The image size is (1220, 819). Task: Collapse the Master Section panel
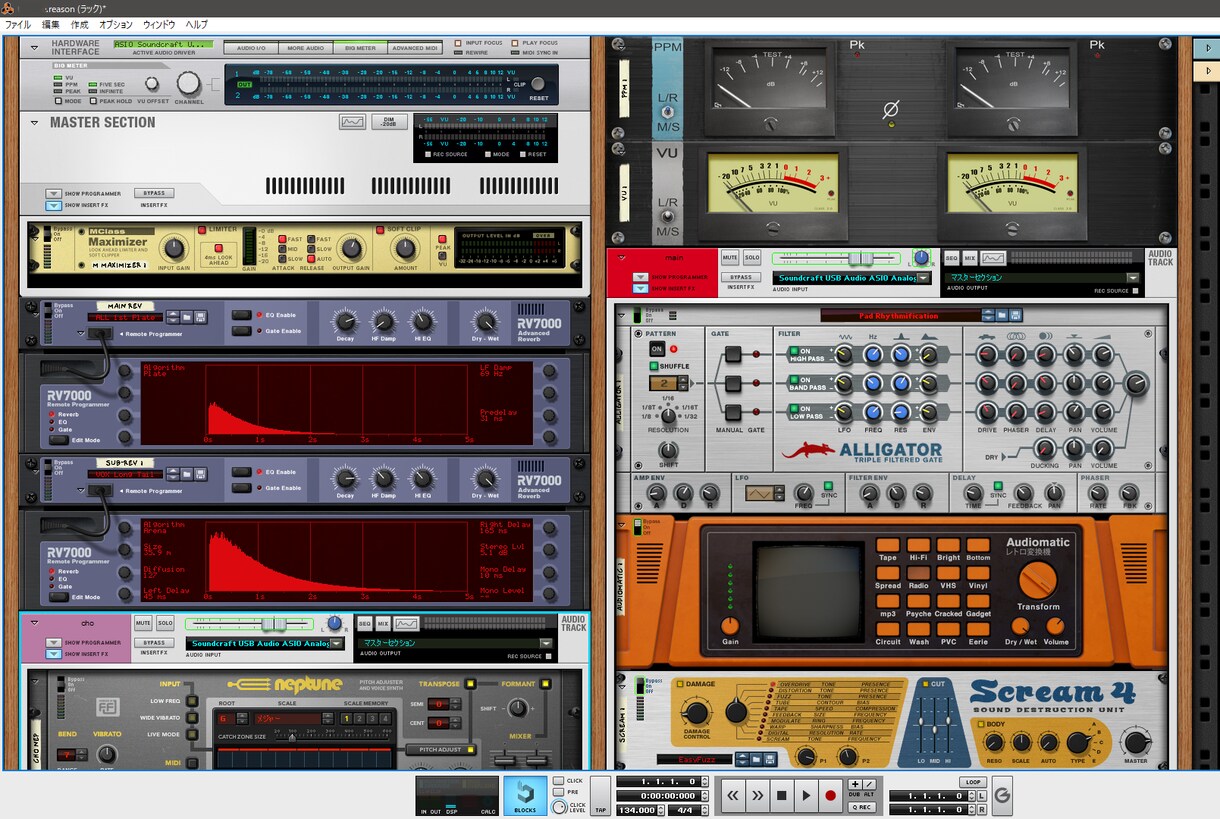[34, 123]
